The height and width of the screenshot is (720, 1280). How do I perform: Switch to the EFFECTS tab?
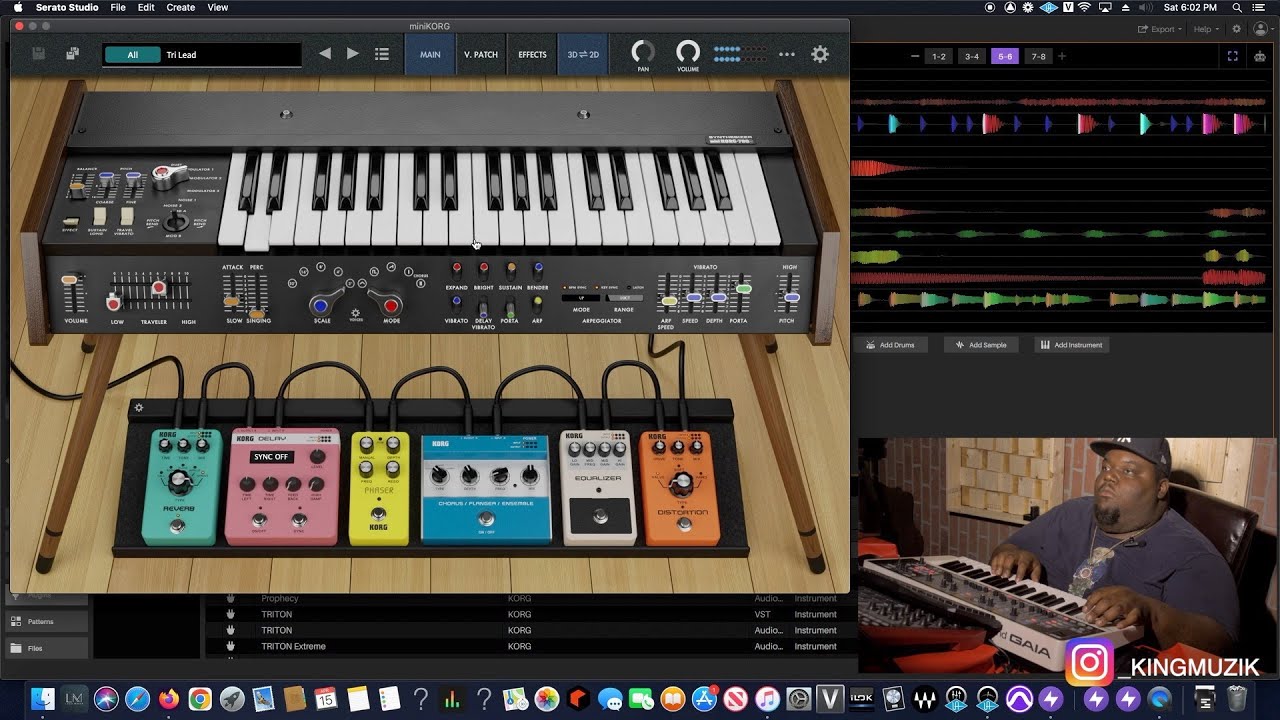532,54
